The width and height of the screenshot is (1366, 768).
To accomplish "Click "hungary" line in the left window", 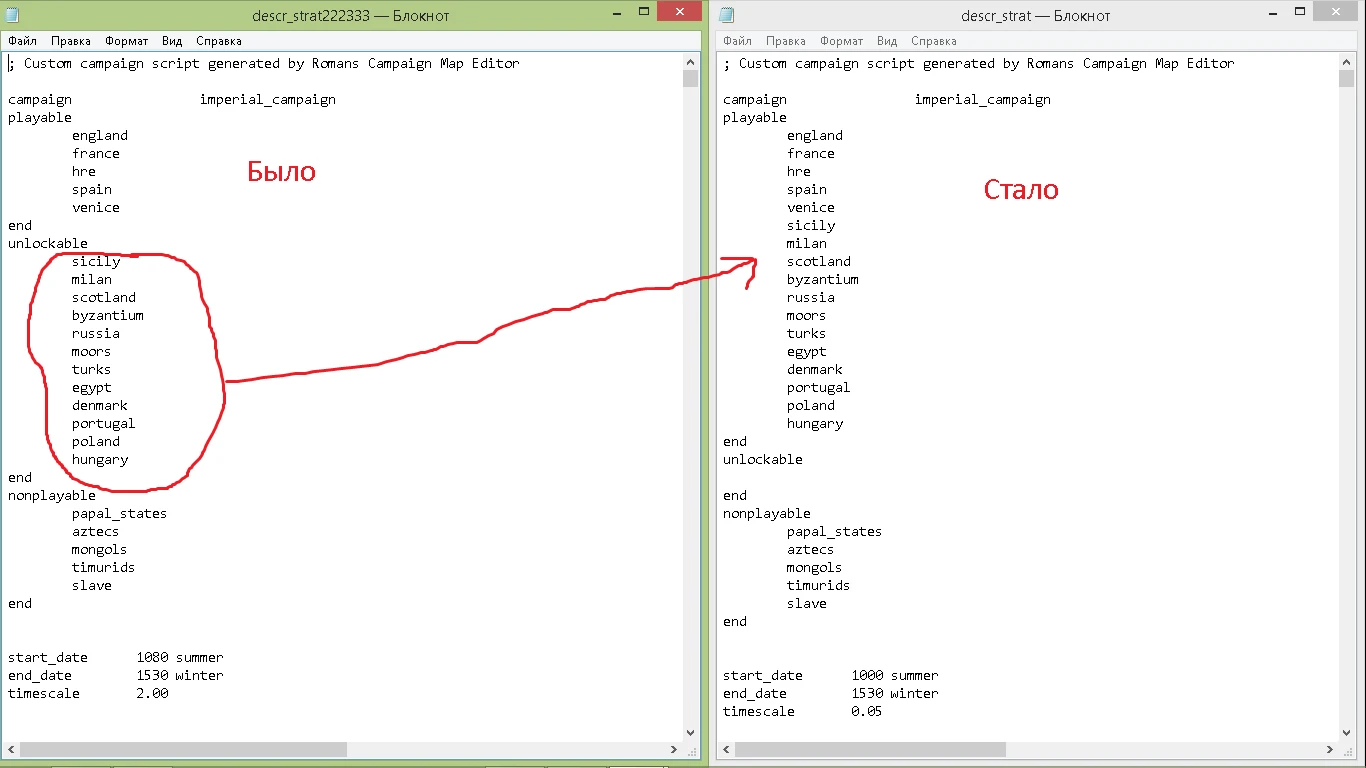I will (100, 459).
